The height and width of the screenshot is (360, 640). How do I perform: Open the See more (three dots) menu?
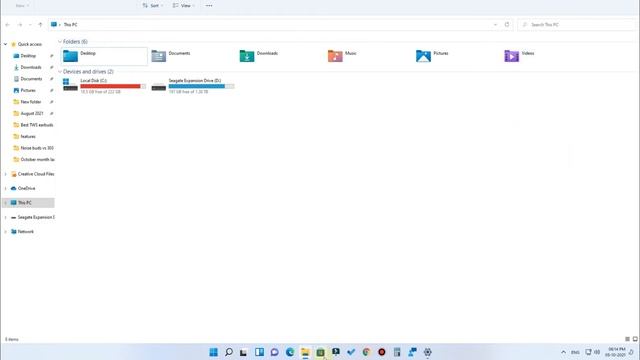[x=209, y=6]
